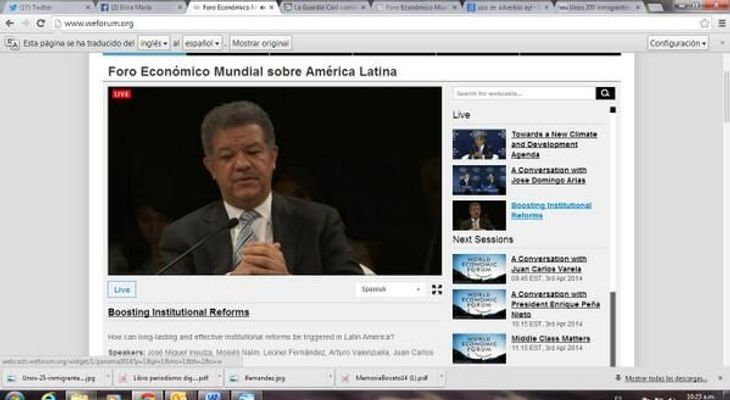Viewport: 730px width, 400px height.
Task: Open Internet Explorer from the taskbar
Action: pos(48,396)
